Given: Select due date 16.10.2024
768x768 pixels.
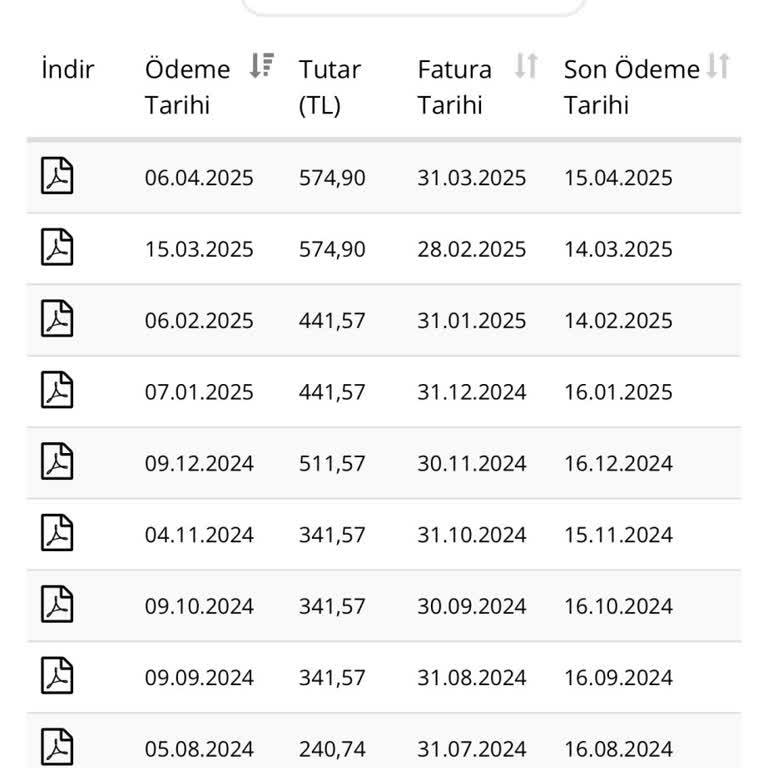Looking at the screenshot, I should pyautogui.click(x=618, y=607).
